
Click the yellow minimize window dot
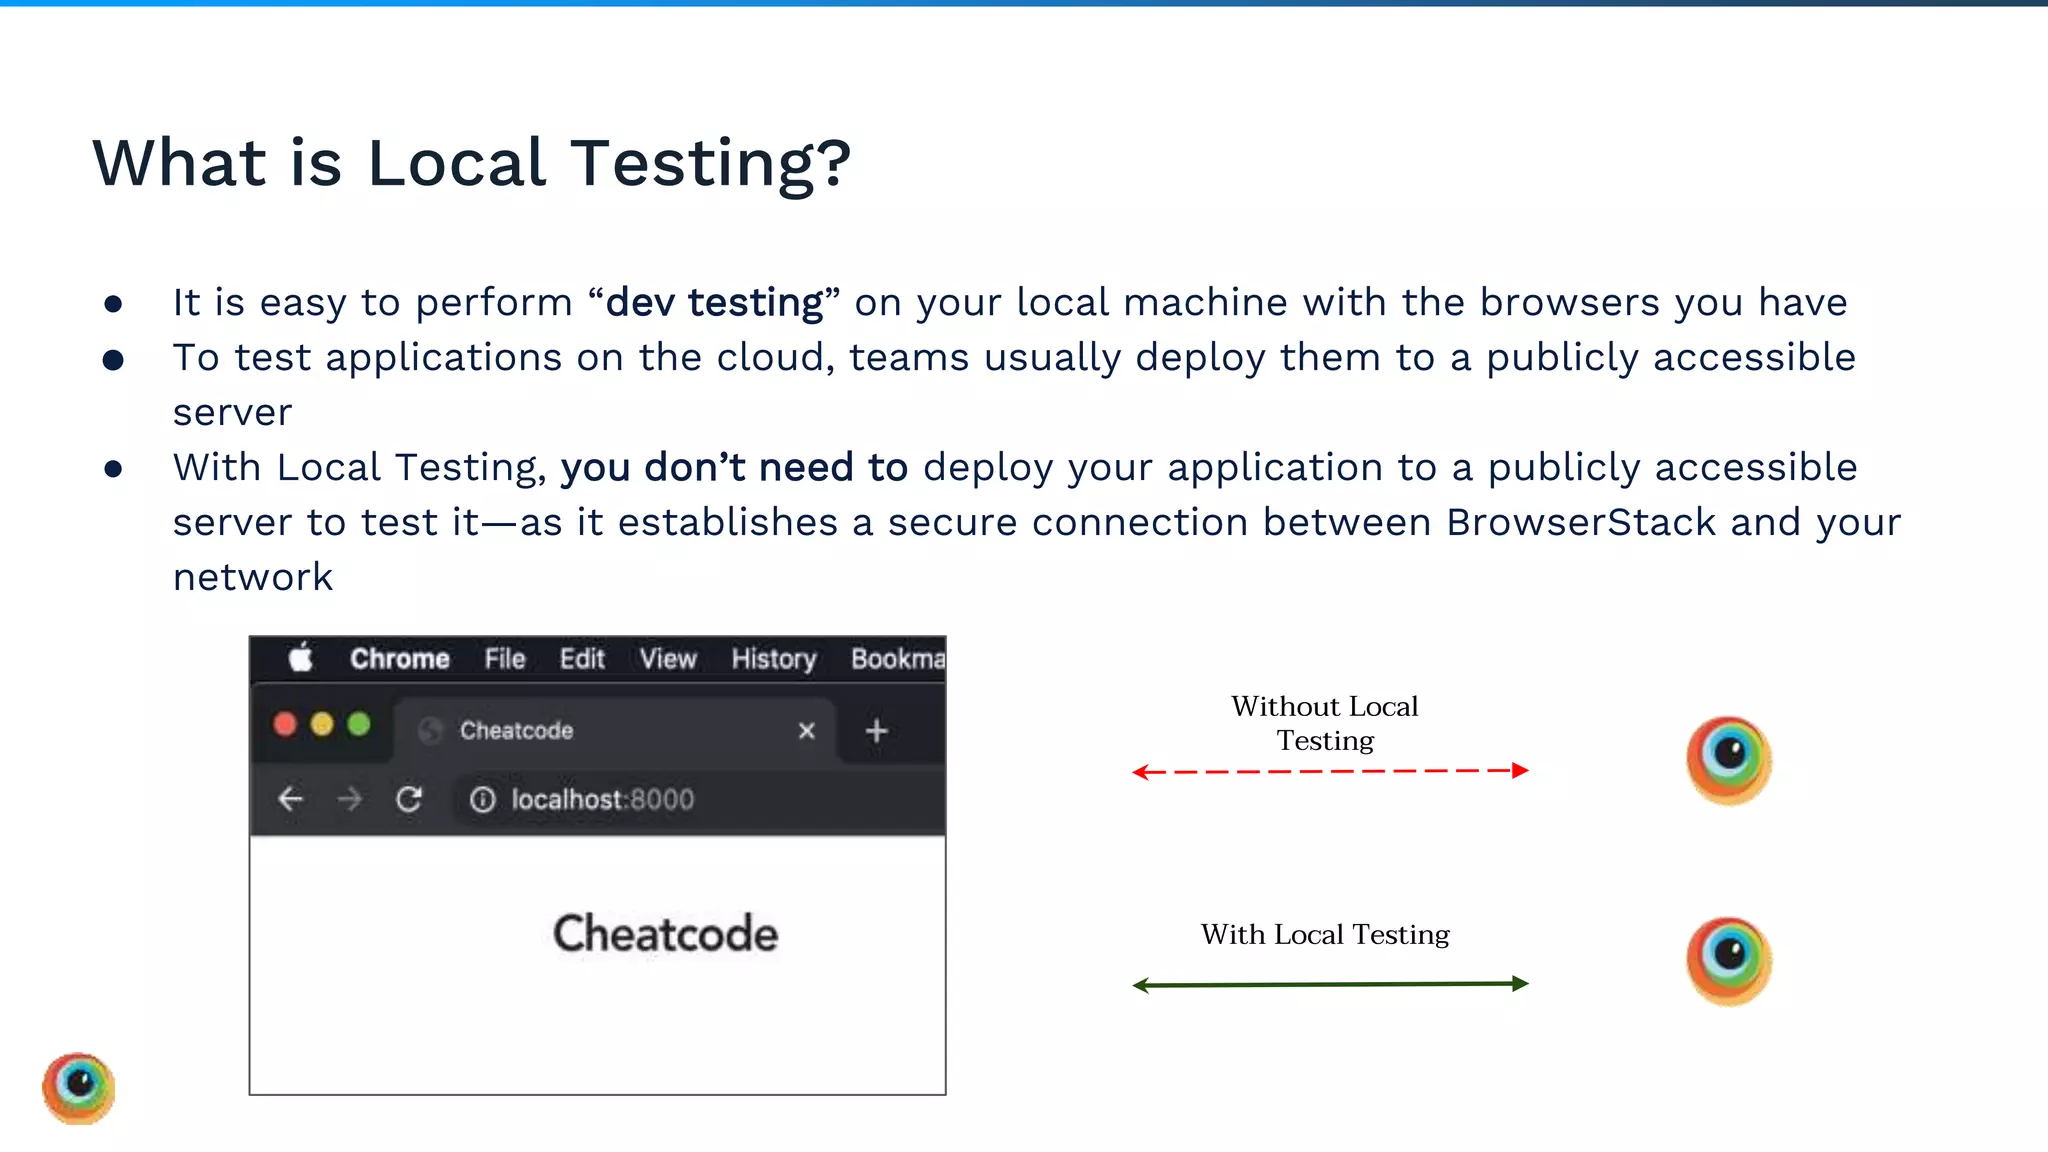322,724
